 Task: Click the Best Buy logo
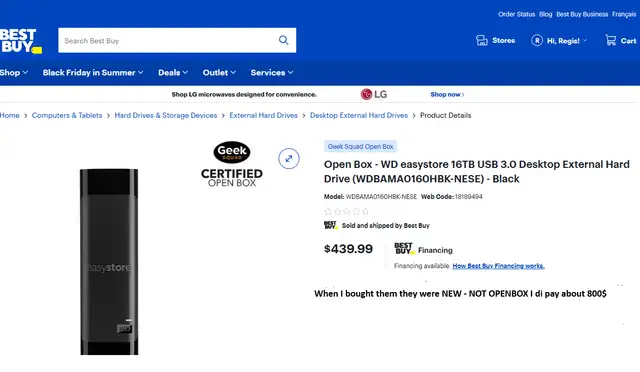coord(20,41)
